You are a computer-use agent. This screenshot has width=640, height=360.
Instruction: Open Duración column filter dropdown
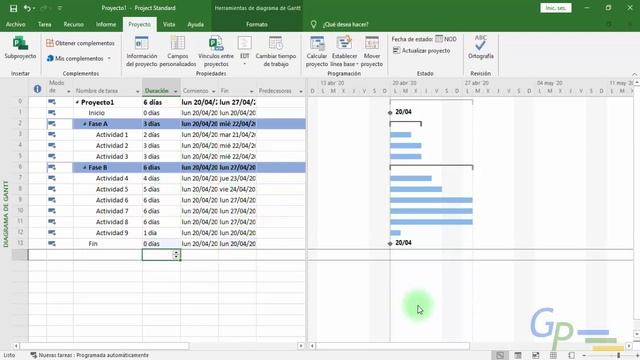176,91
